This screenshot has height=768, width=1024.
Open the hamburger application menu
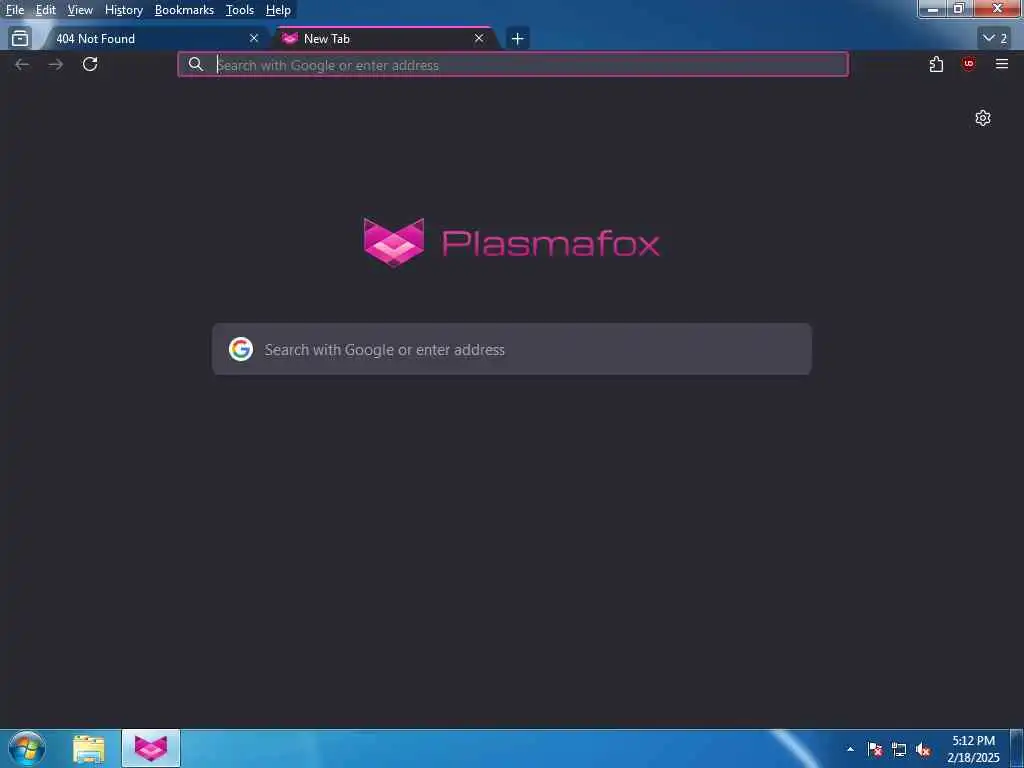(1002, 64)
